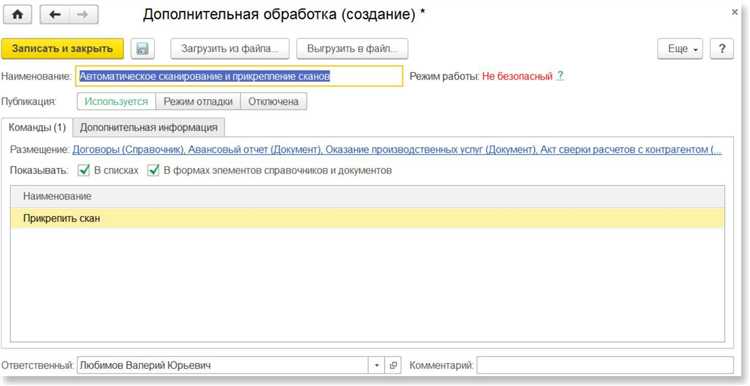Navigate forward with the right arrow
This screenshot has width=750, height=386.
tap(84, 15)
